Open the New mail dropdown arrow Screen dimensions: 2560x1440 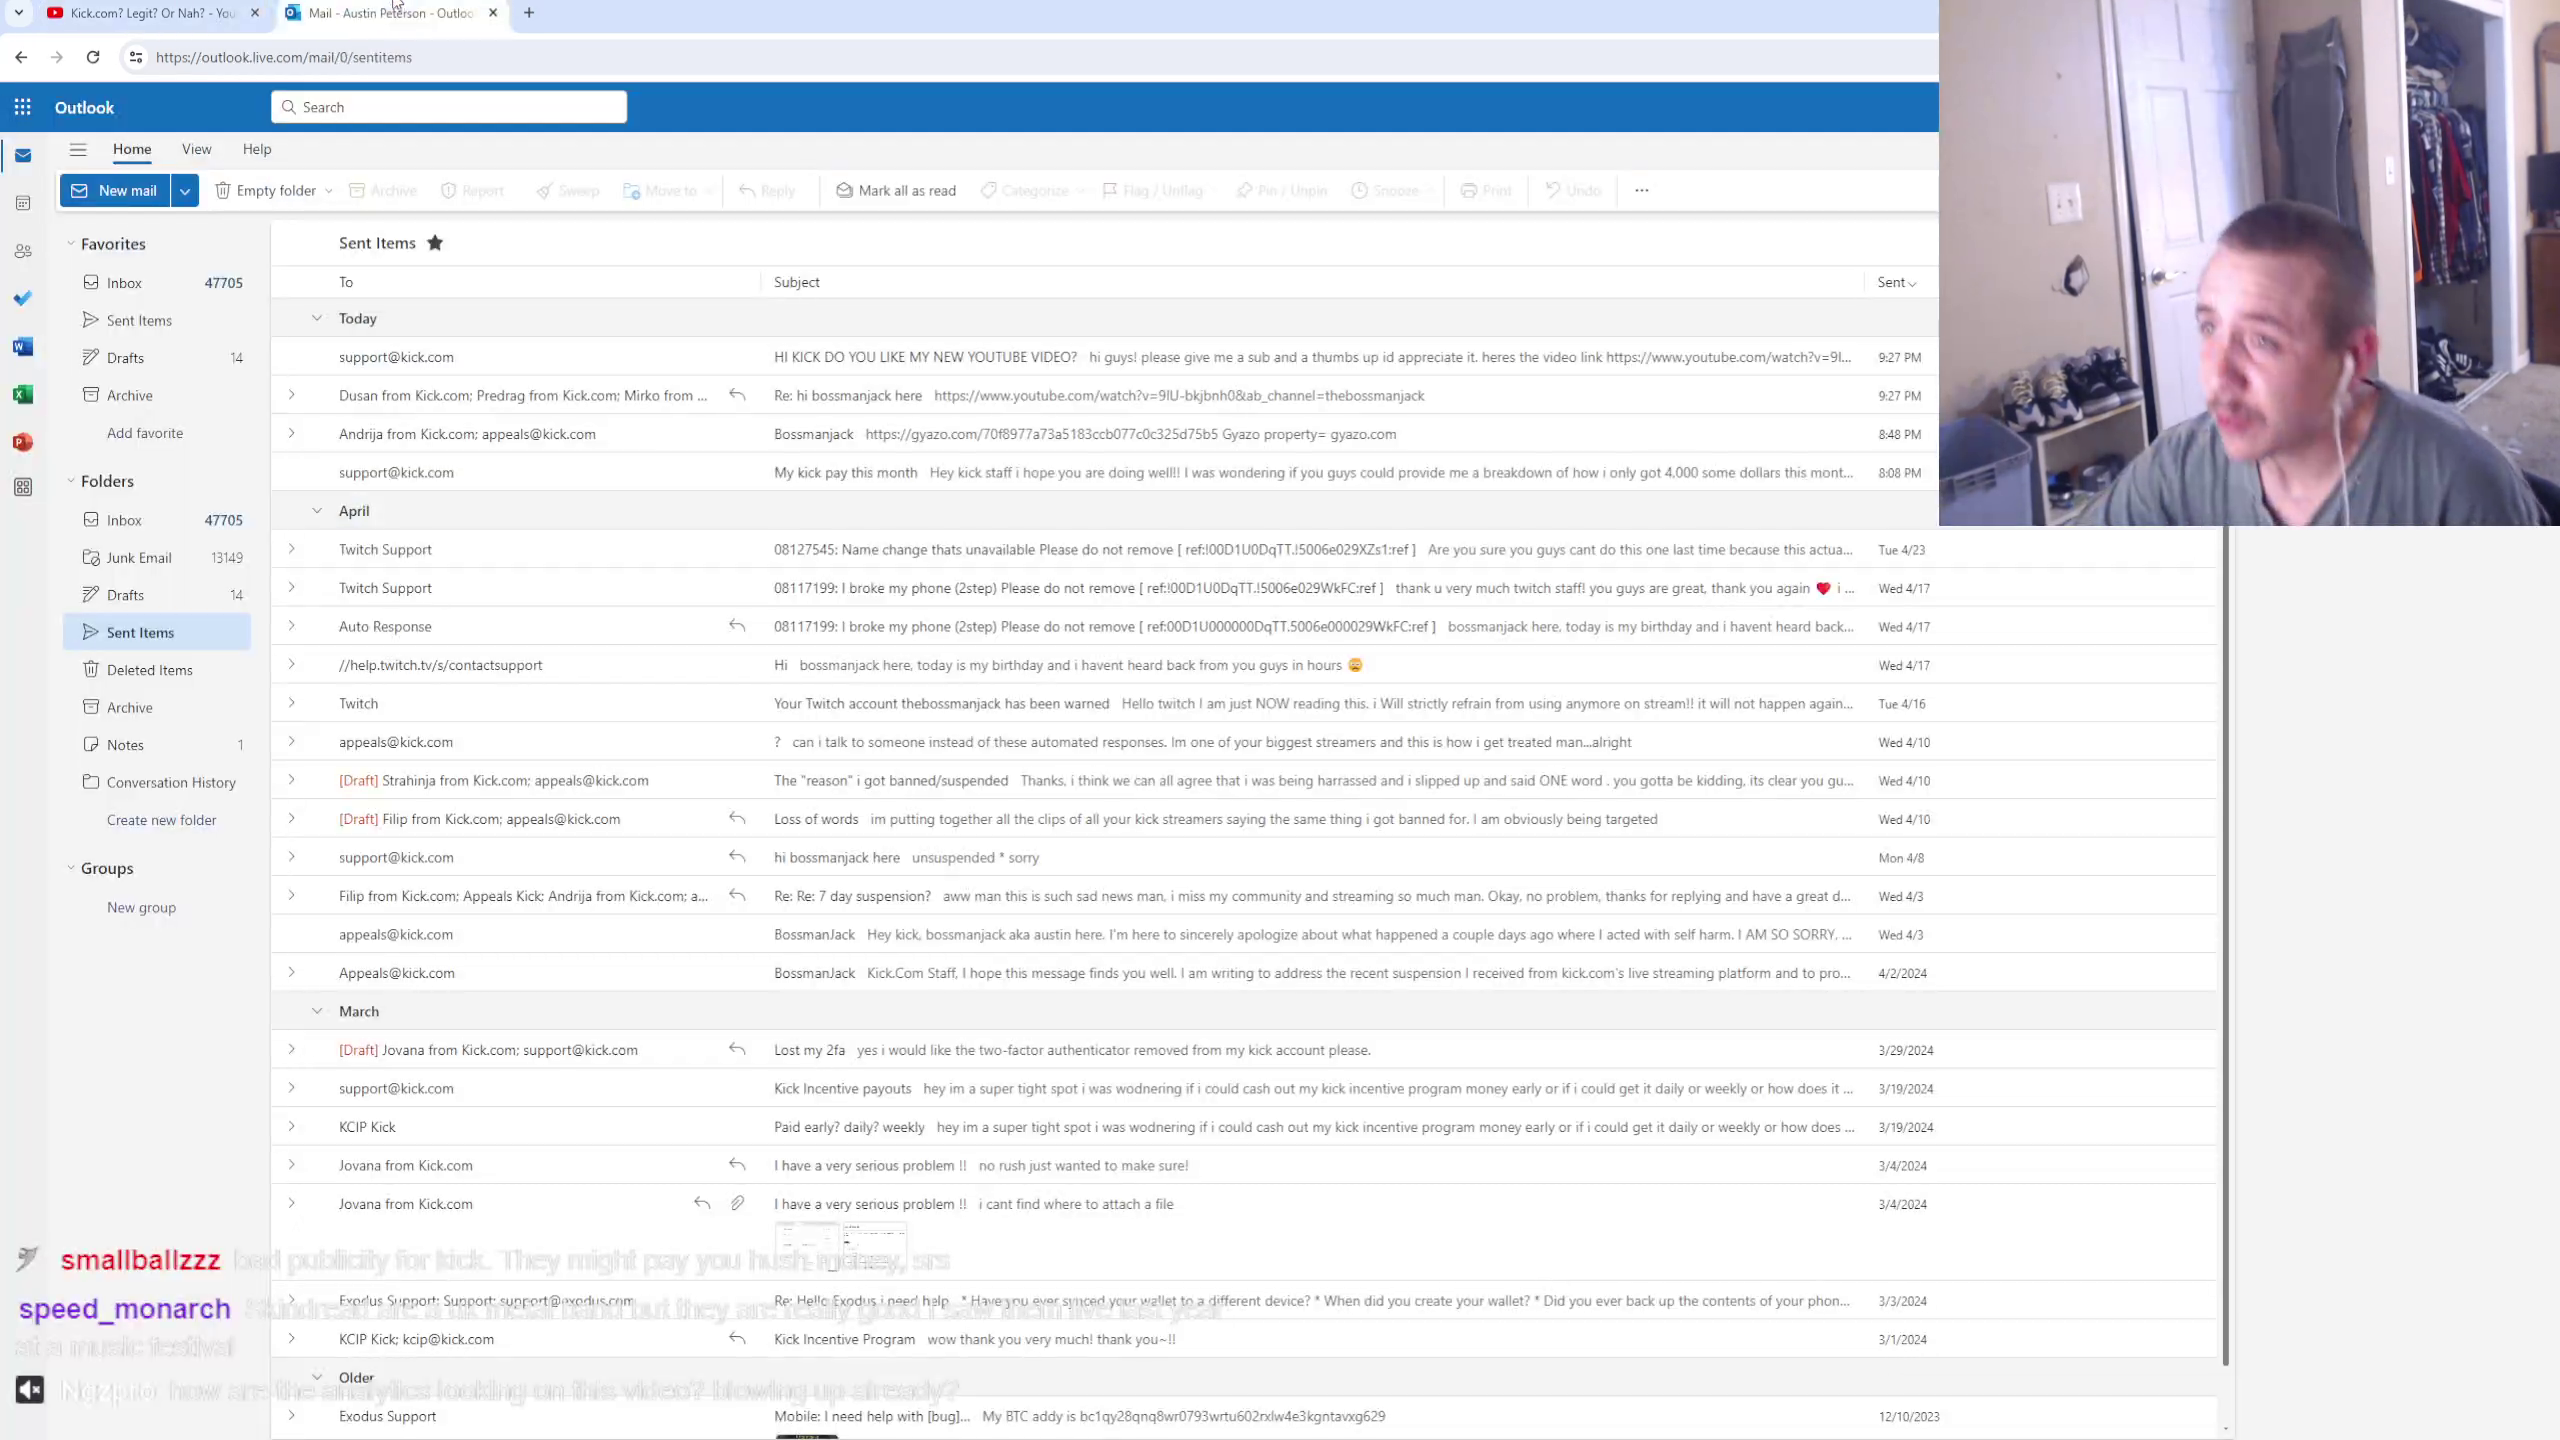pyautogui.click(x=185, y=190)
